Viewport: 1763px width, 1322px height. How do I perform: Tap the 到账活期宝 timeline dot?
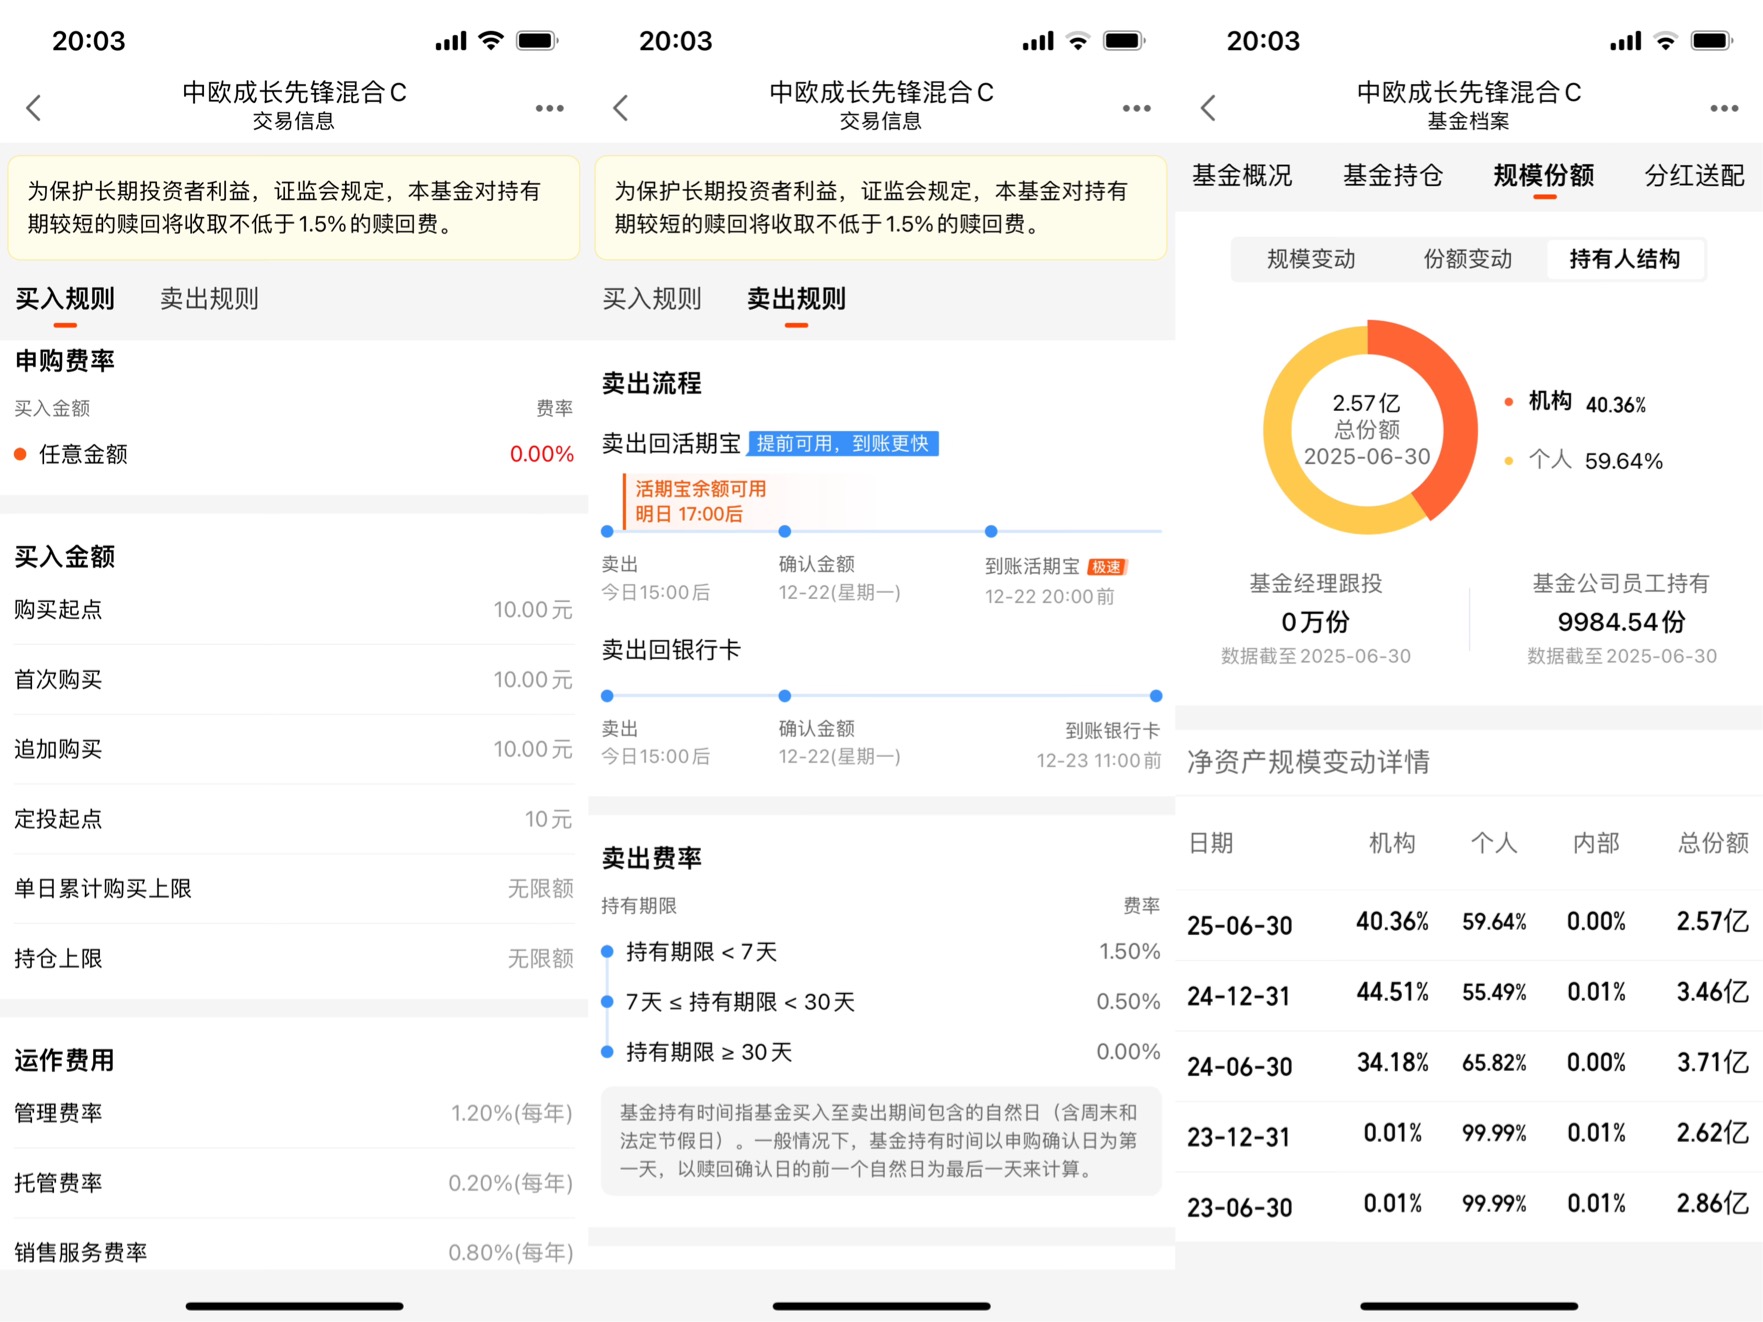(991, 531)
